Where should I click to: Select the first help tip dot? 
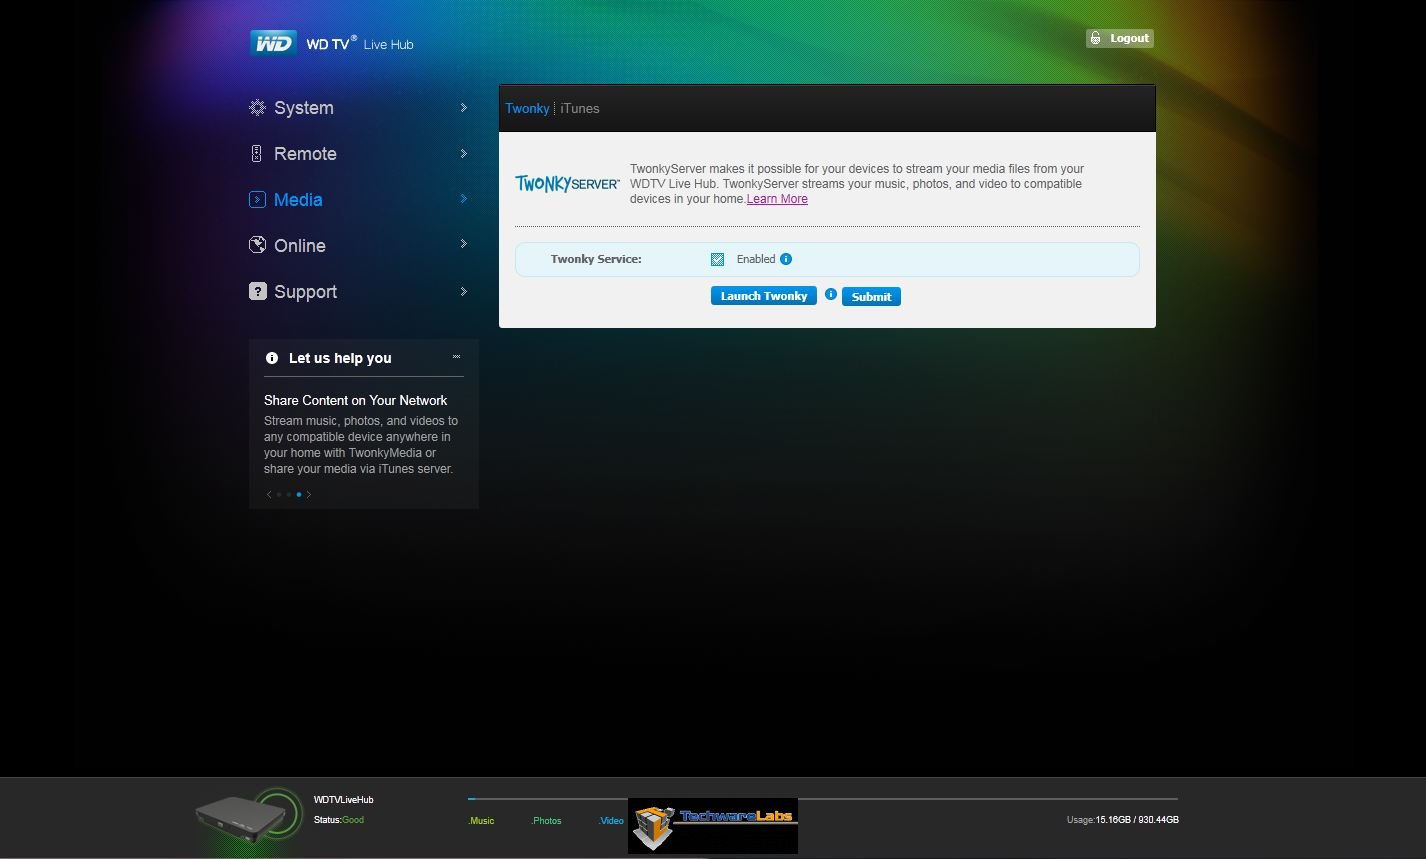pyautogui.click(x=279, y=494)
